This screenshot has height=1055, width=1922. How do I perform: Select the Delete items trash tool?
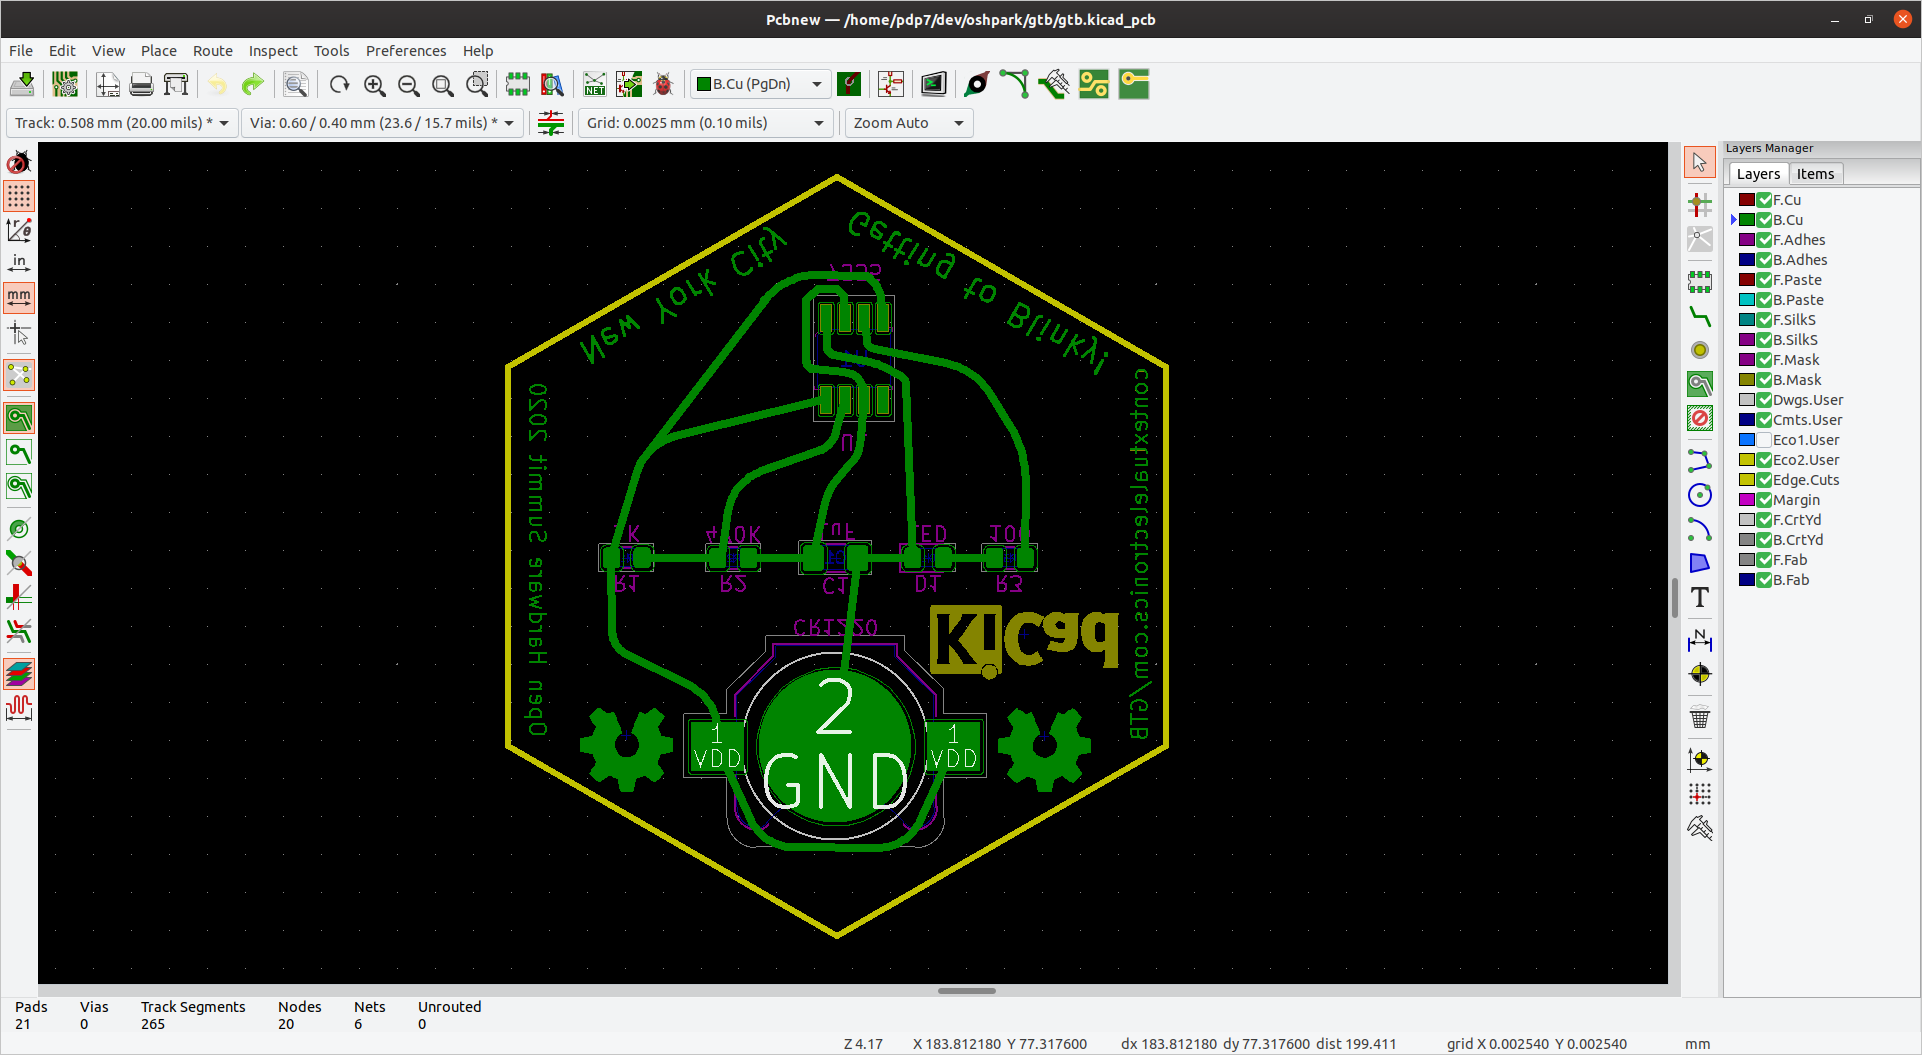coord(1699,717)
